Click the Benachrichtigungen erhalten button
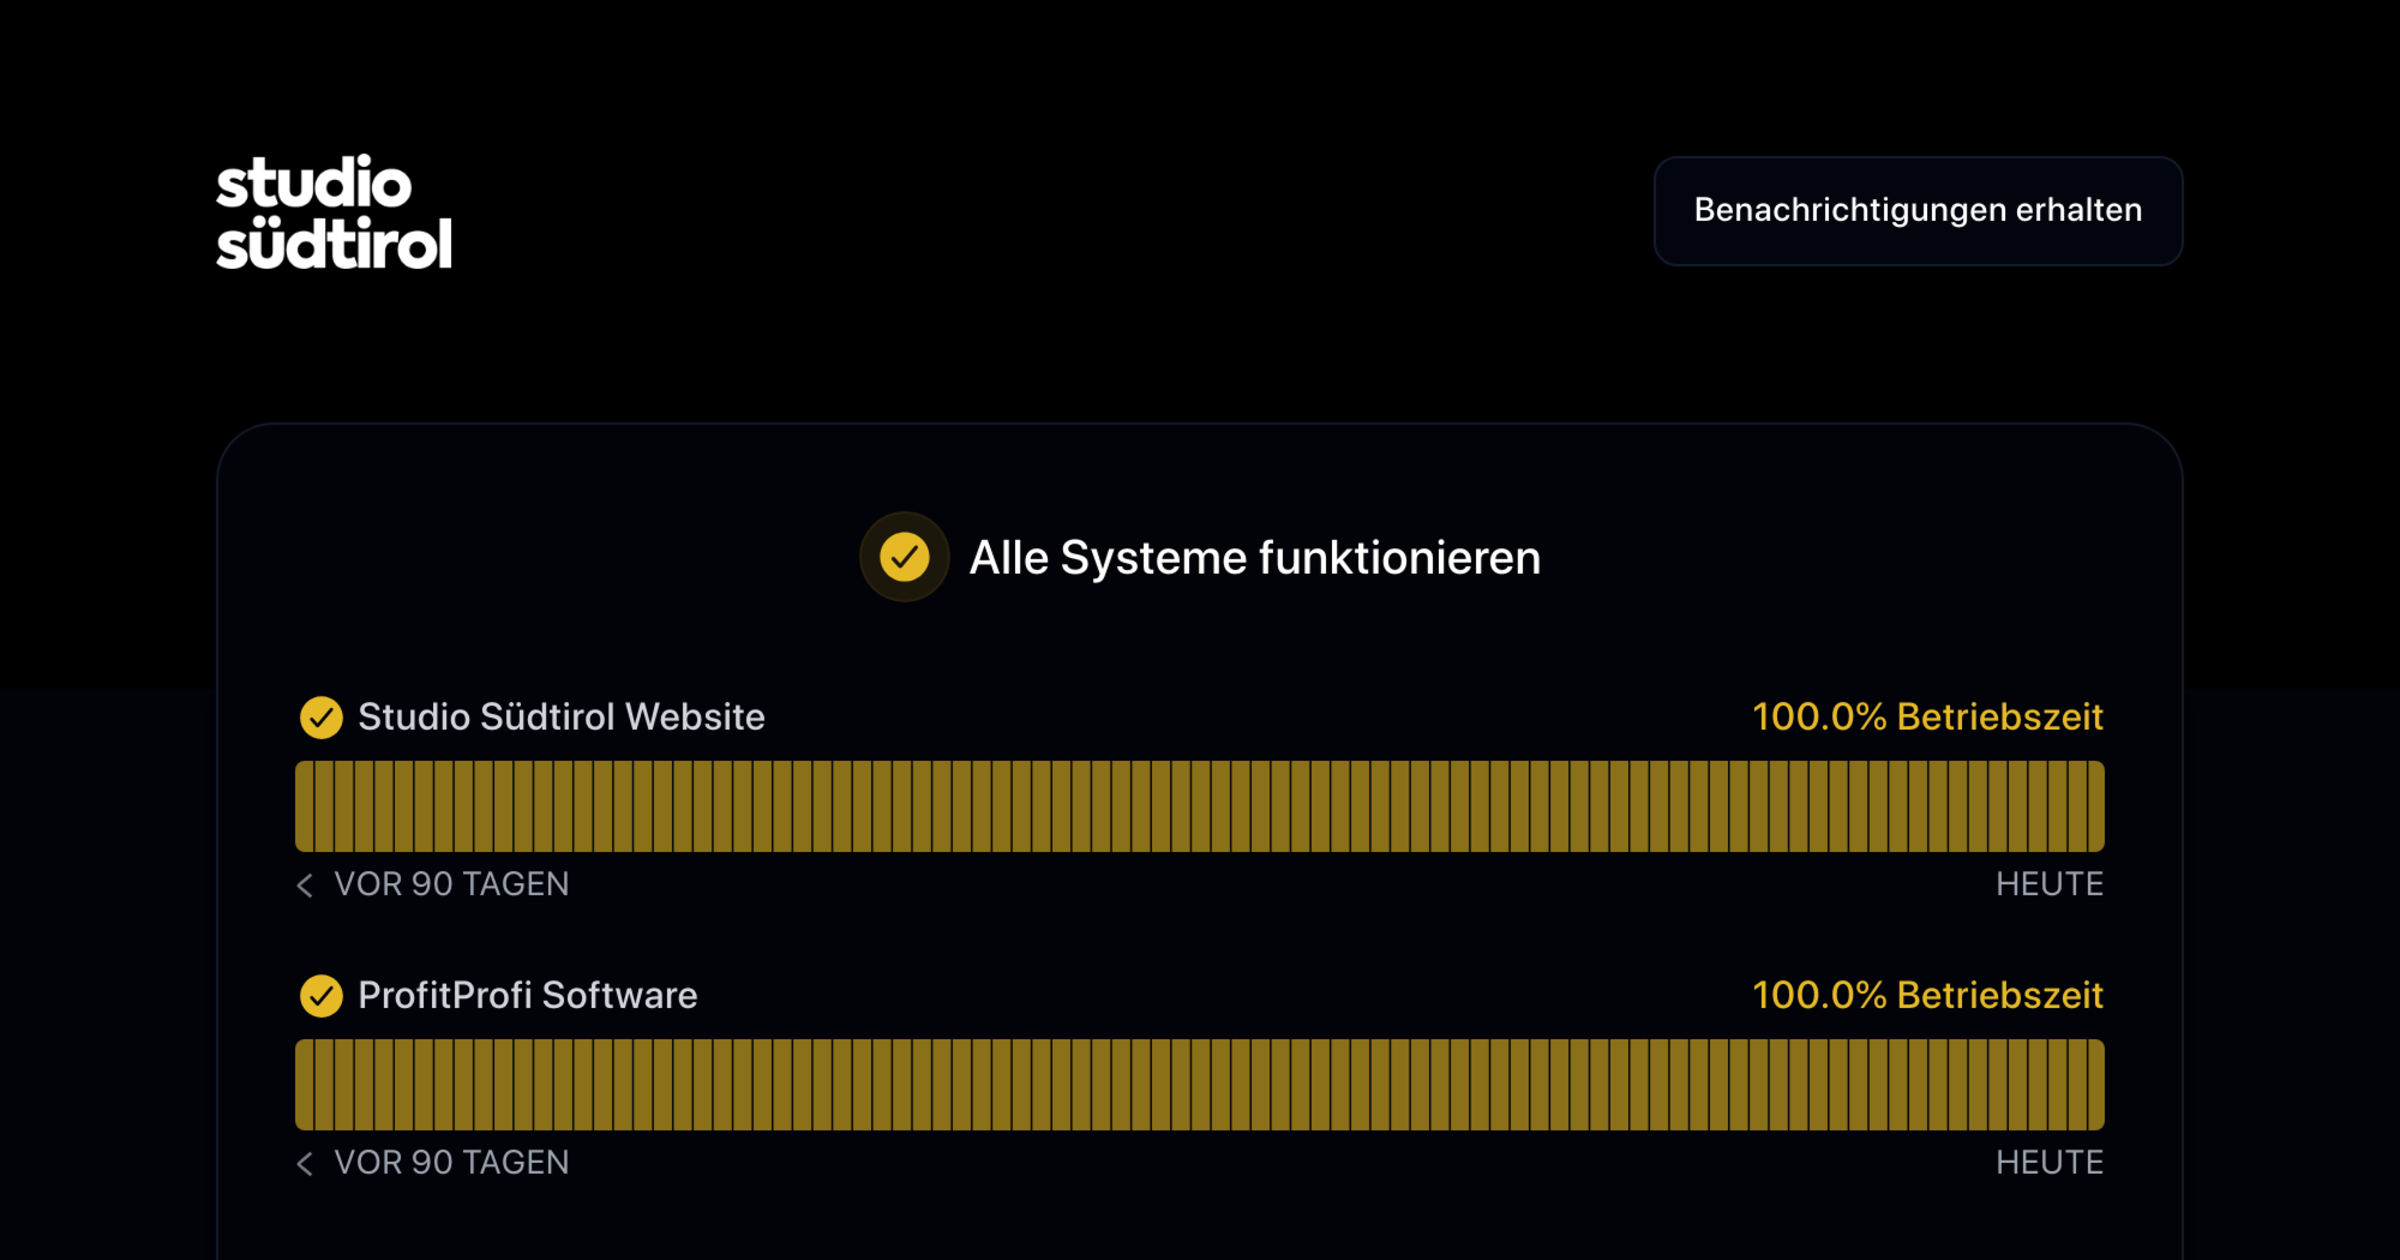Screen dimensions: 2400x1260 pos(1917,210)
